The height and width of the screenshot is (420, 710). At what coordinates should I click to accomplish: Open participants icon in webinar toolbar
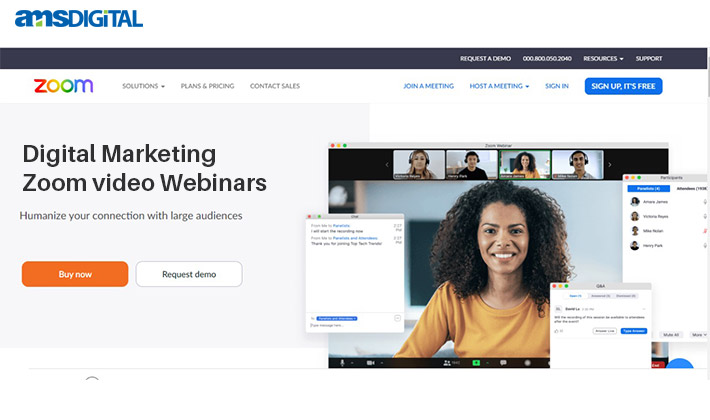[x=447, y=363]
